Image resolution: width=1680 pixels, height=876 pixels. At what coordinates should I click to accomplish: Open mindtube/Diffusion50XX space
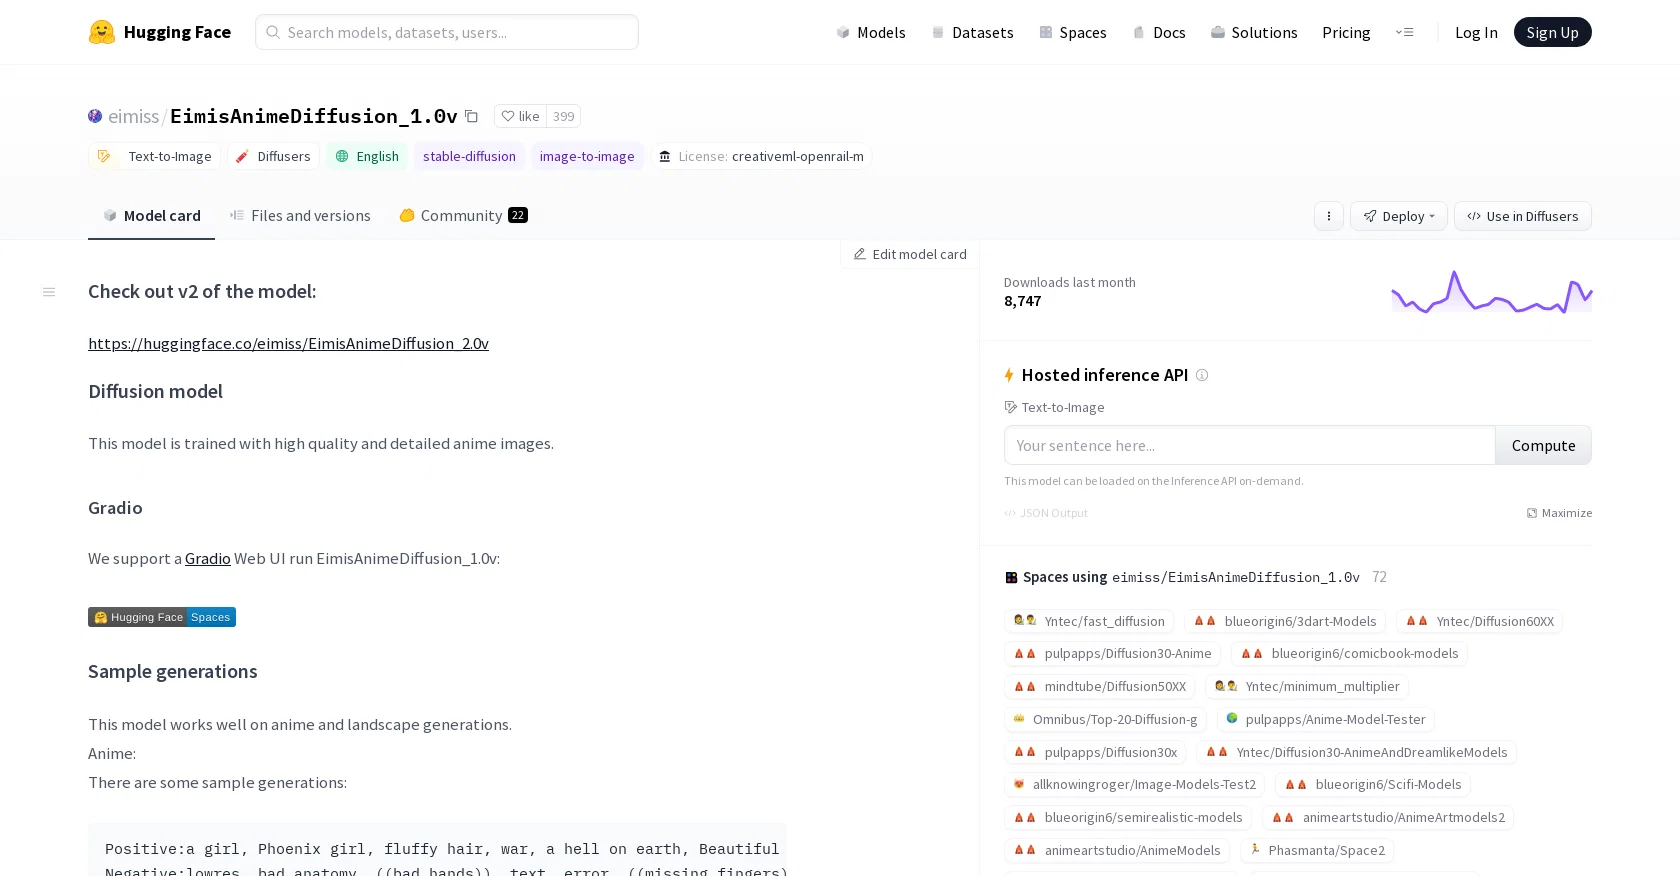click(1100, 686)
